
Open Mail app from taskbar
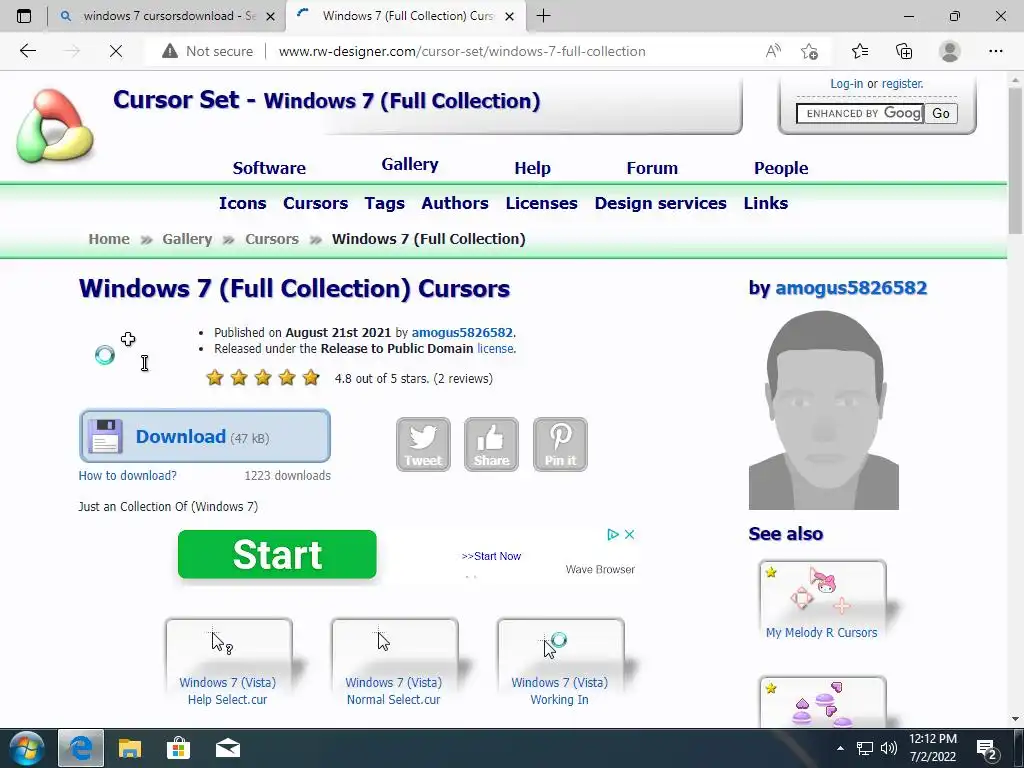228,748
